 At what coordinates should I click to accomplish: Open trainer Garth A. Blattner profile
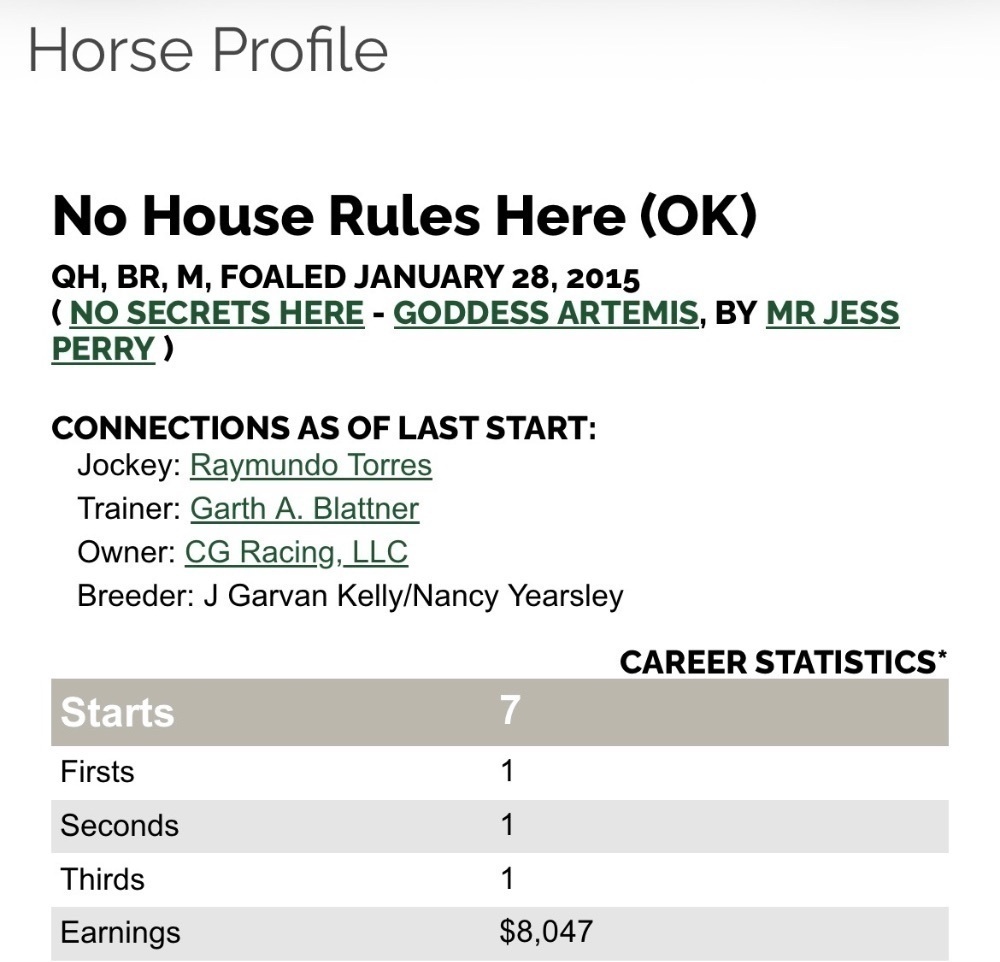304,508
